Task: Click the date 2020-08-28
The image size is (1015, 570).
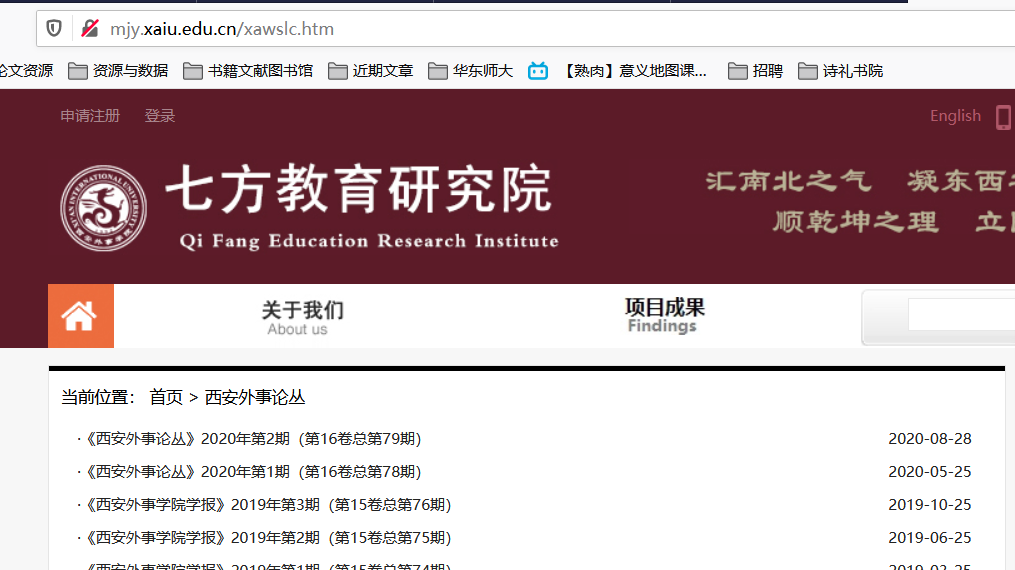Action: coord(930,439)
